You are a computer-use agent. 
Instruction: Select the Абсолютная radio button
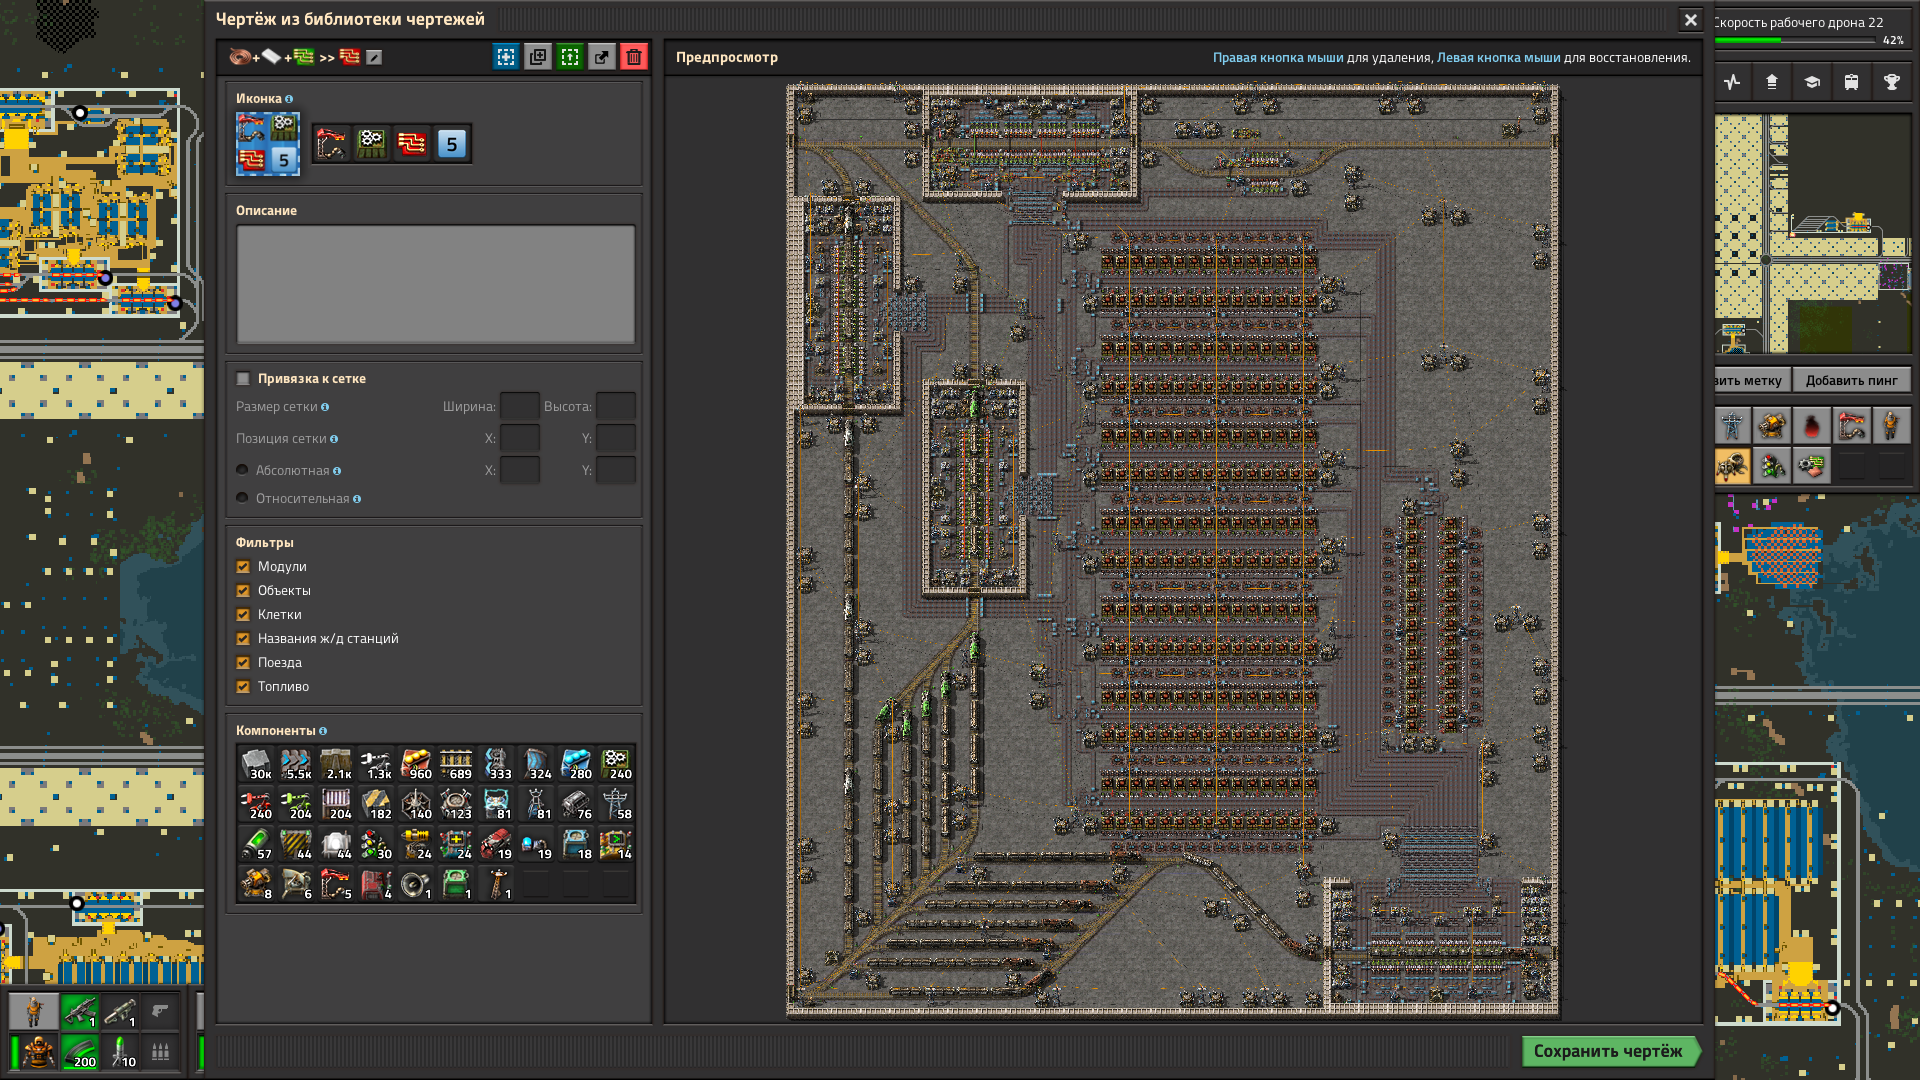point(242,470)
